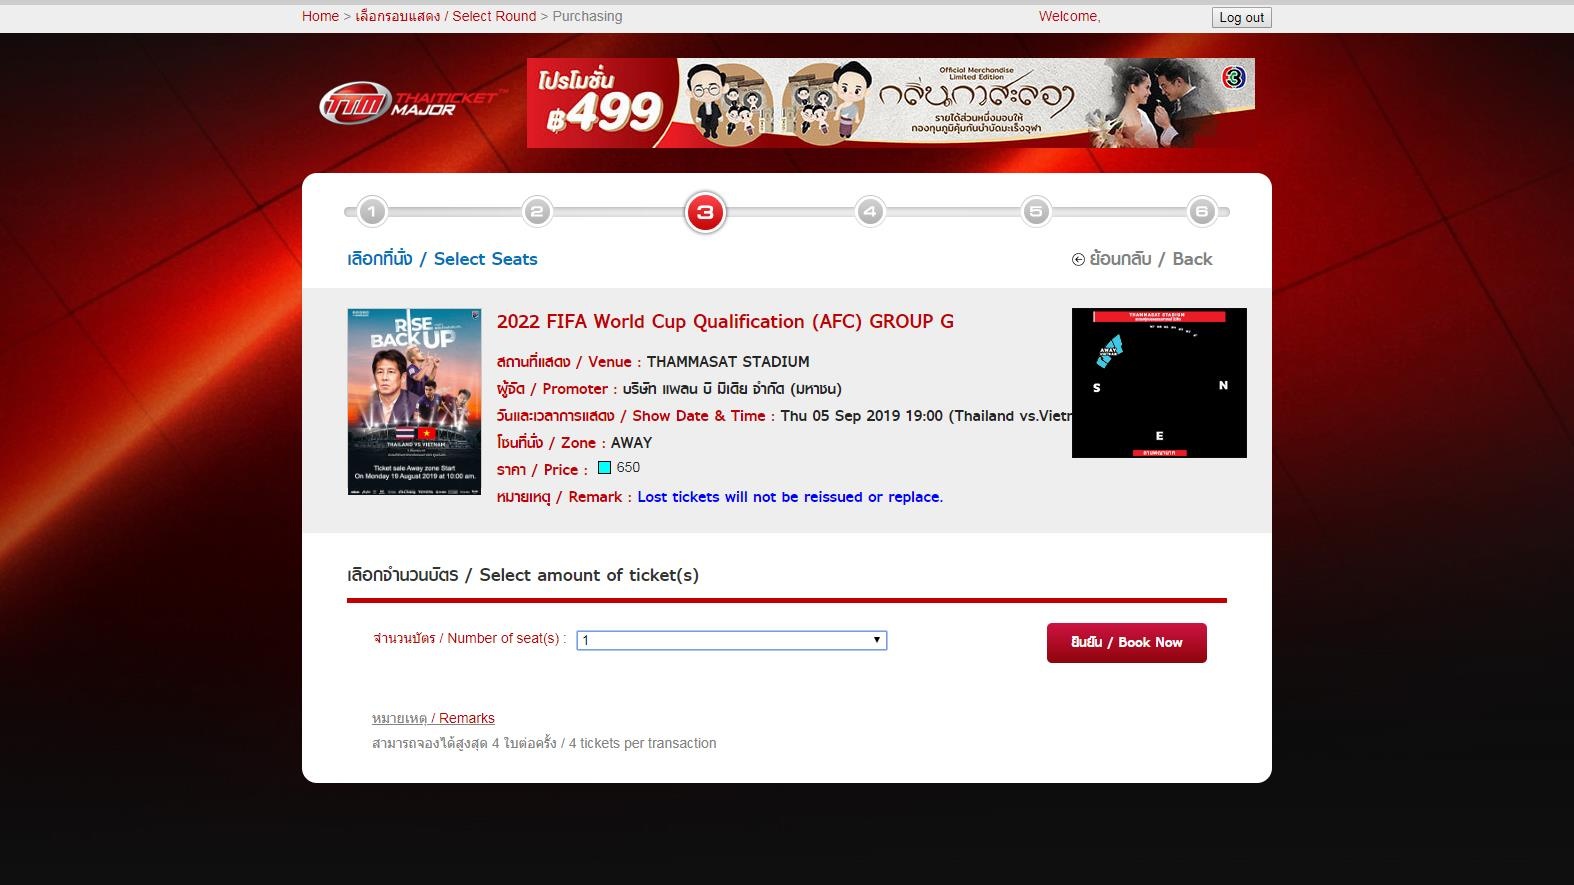Click the active step 3 circle
This screenshot has height=885, width=1574.
705,212
